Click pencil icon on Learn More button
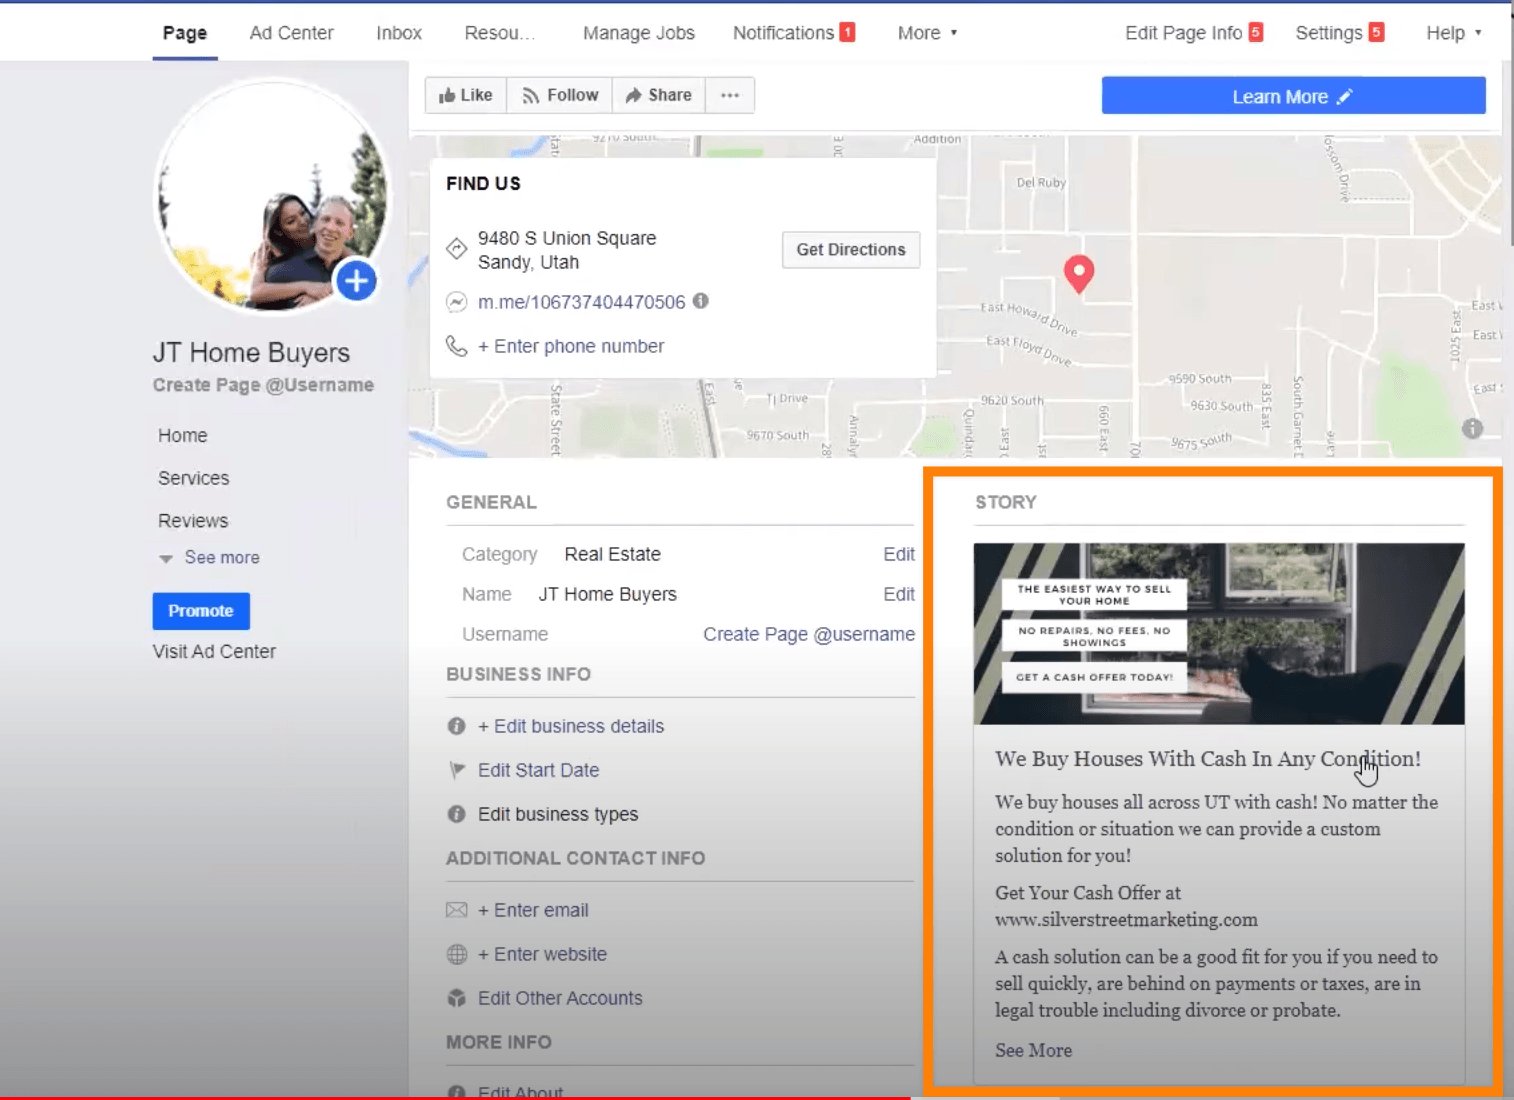The height and width of the screenshot is (1100, 1514). point(1344,96)
